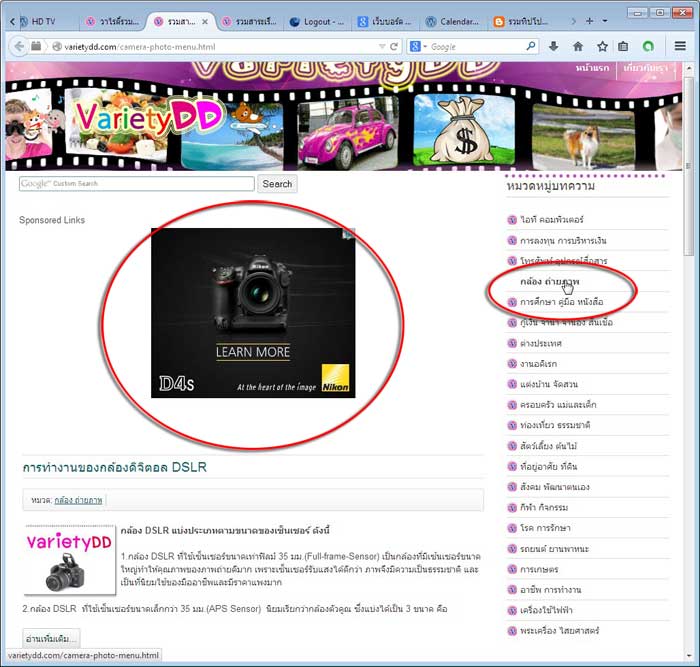
Task: Open the งานอดิเรก category
Action: (538, 364)
